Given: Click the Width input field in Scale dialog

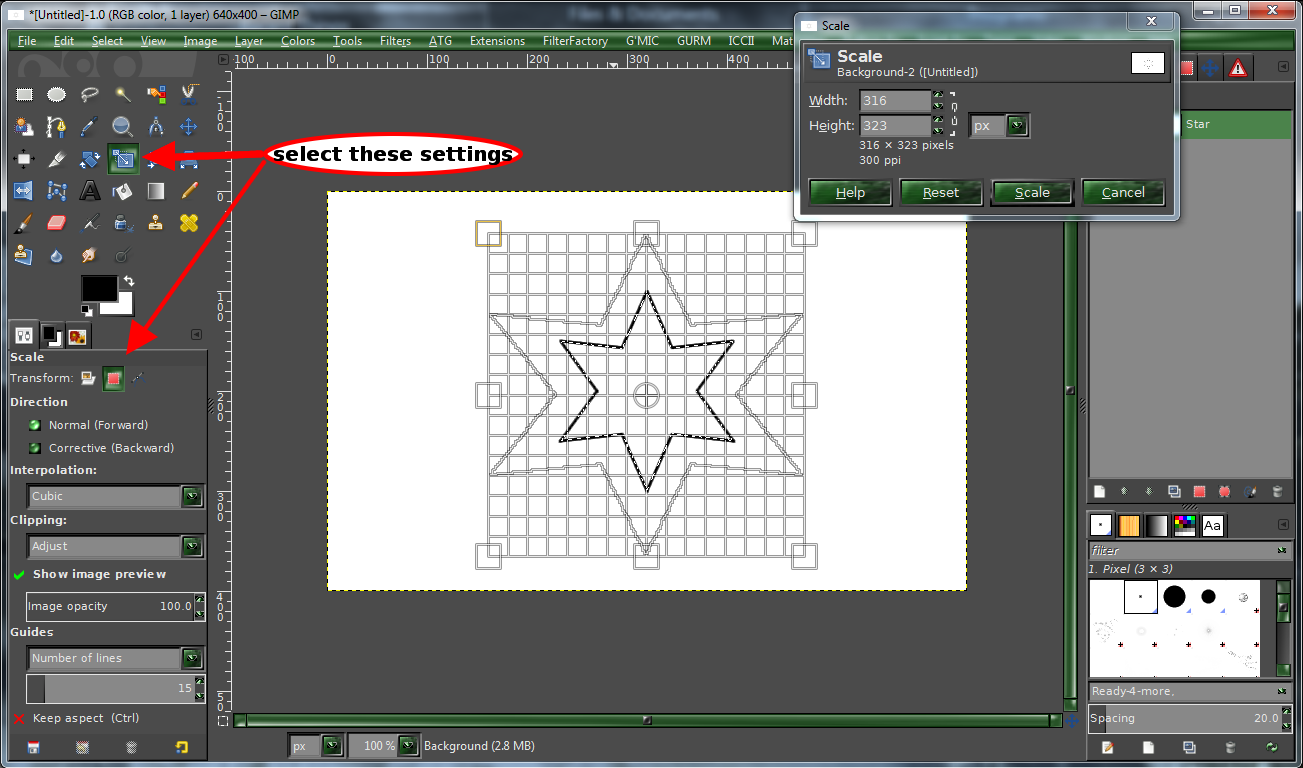Looking at the screenshot, I should (895, 100).
